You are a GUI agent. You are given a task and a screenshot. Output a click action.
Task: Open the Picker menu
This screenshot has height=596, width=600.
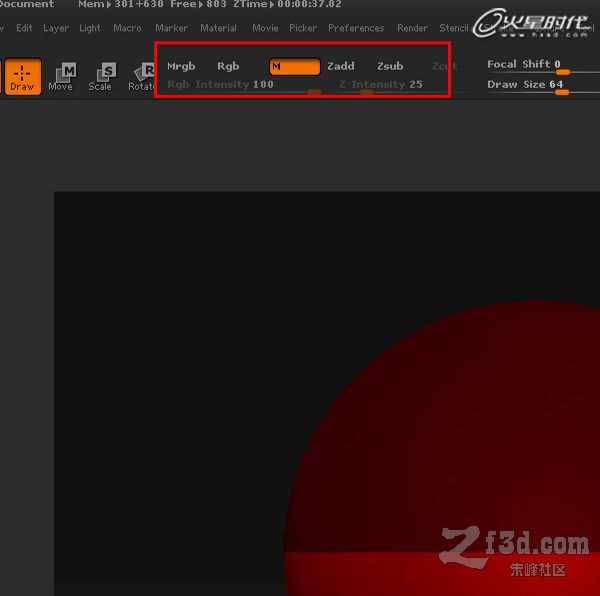(x=303, y=28)
